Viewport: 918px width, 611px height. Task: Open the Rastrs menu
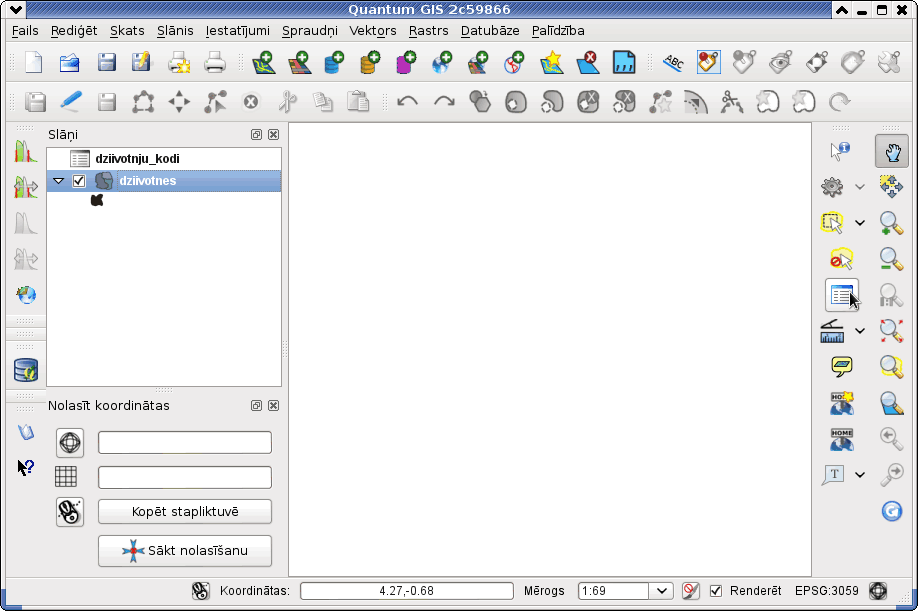pos(429,30)
